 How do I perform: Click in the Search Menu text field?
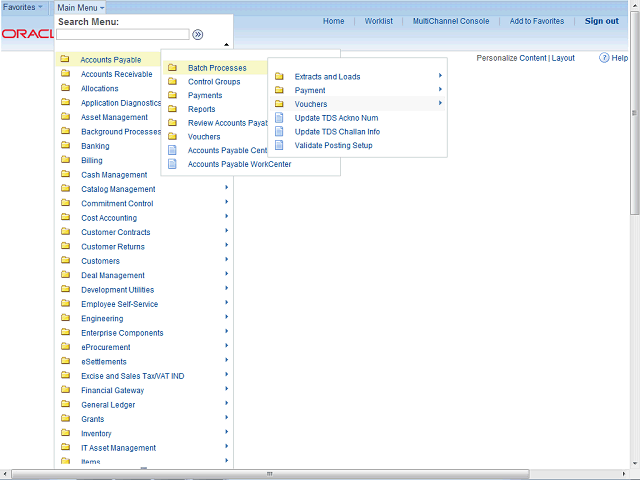pos(122,34)
